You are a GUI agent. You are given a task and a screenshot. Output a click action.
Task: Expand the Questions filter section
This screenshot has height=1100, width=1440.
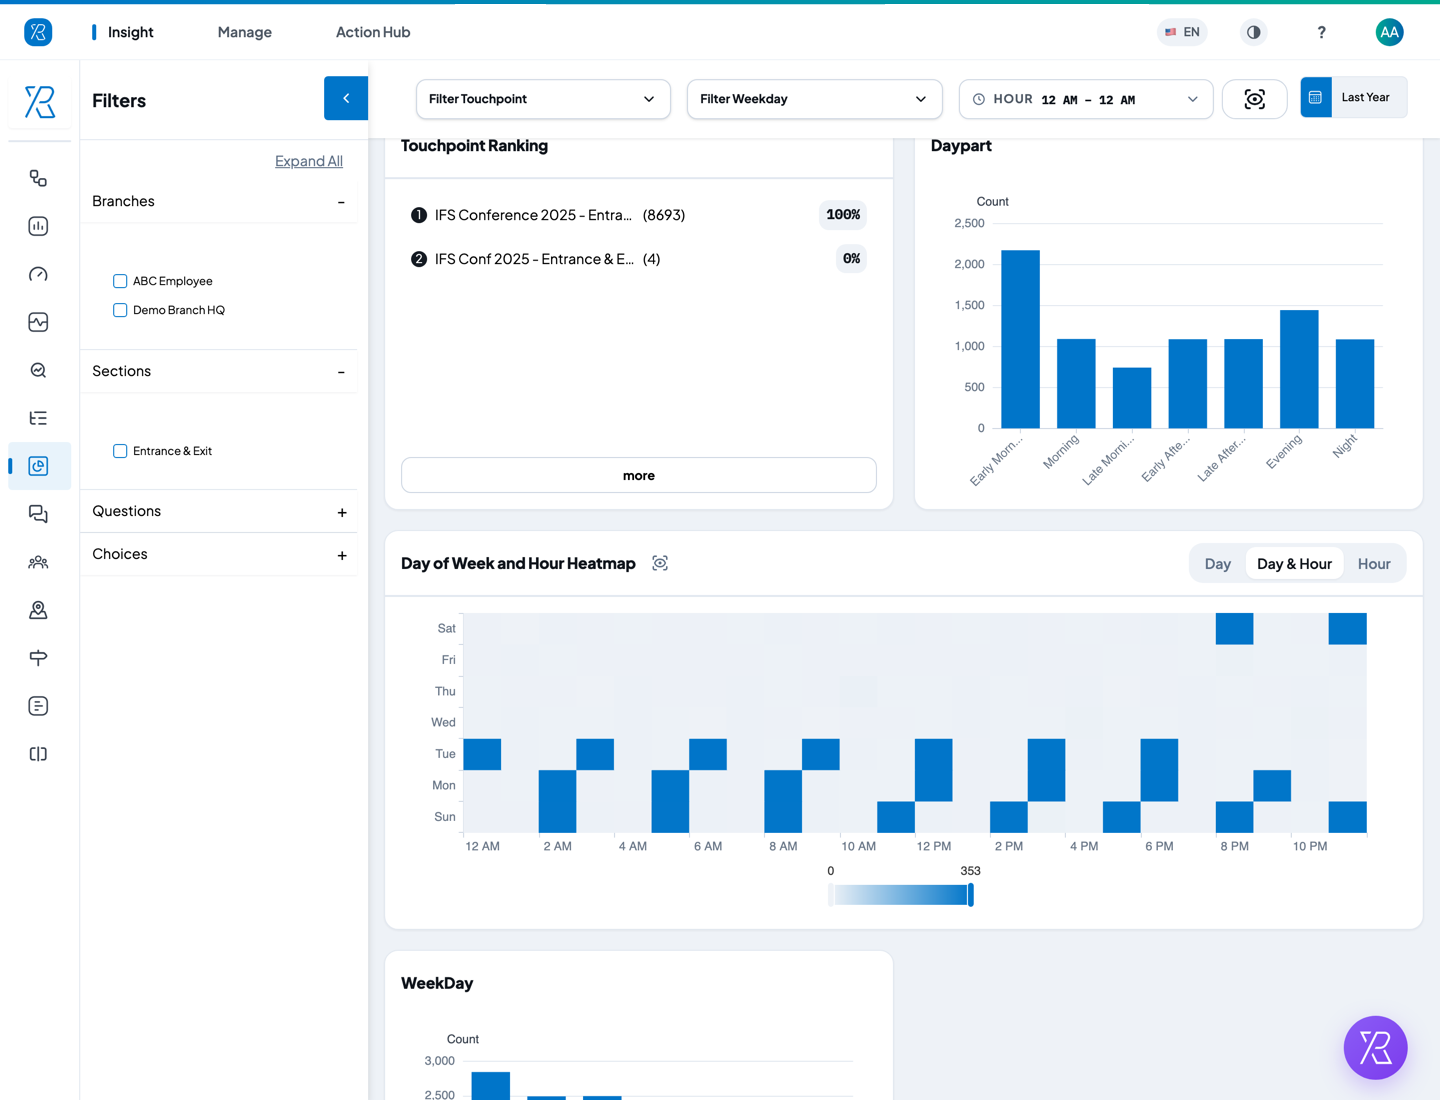coord(342,512)
